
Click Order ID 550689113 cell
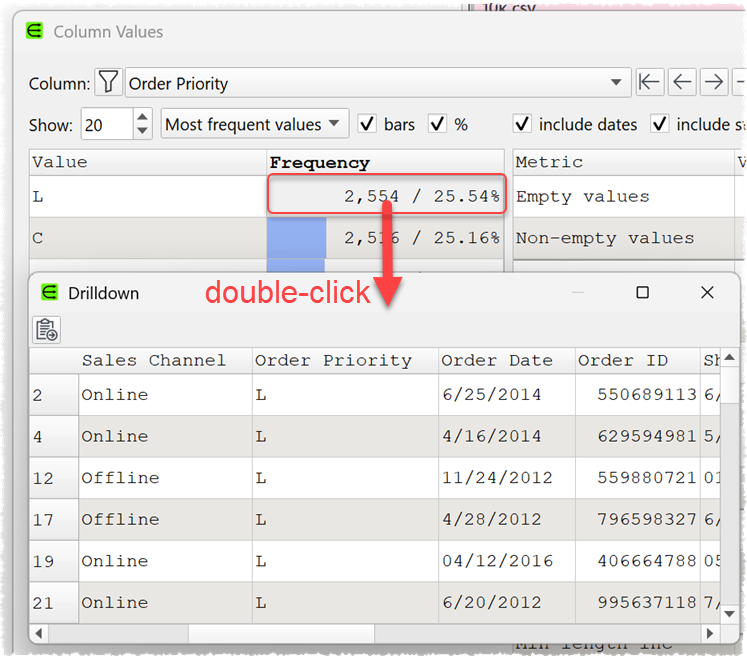(637, 395)
